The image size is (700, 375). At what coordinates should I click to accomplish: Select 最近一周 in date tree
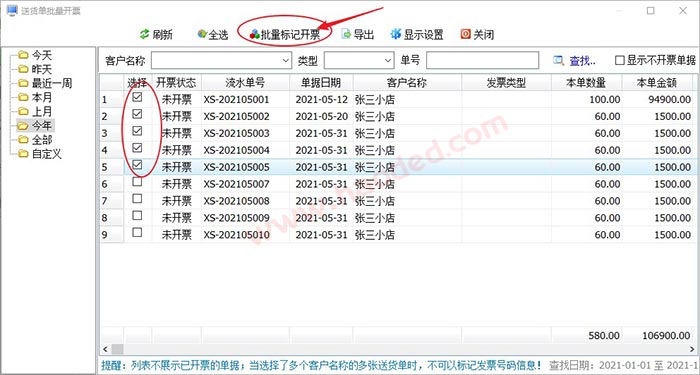click(x=52, y=83)
